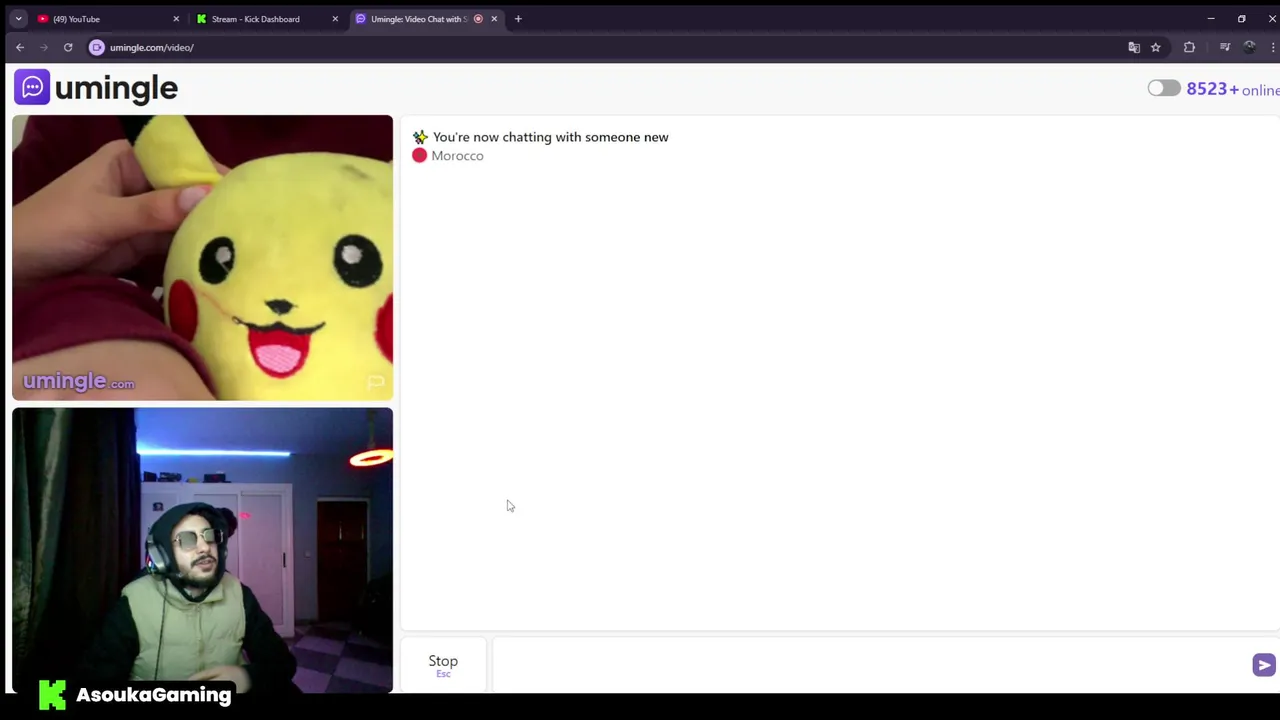The image size is (1280, 720).
Task: Send message with purple arrow button
Action: pyautogui.click(x=1264, y=665)
